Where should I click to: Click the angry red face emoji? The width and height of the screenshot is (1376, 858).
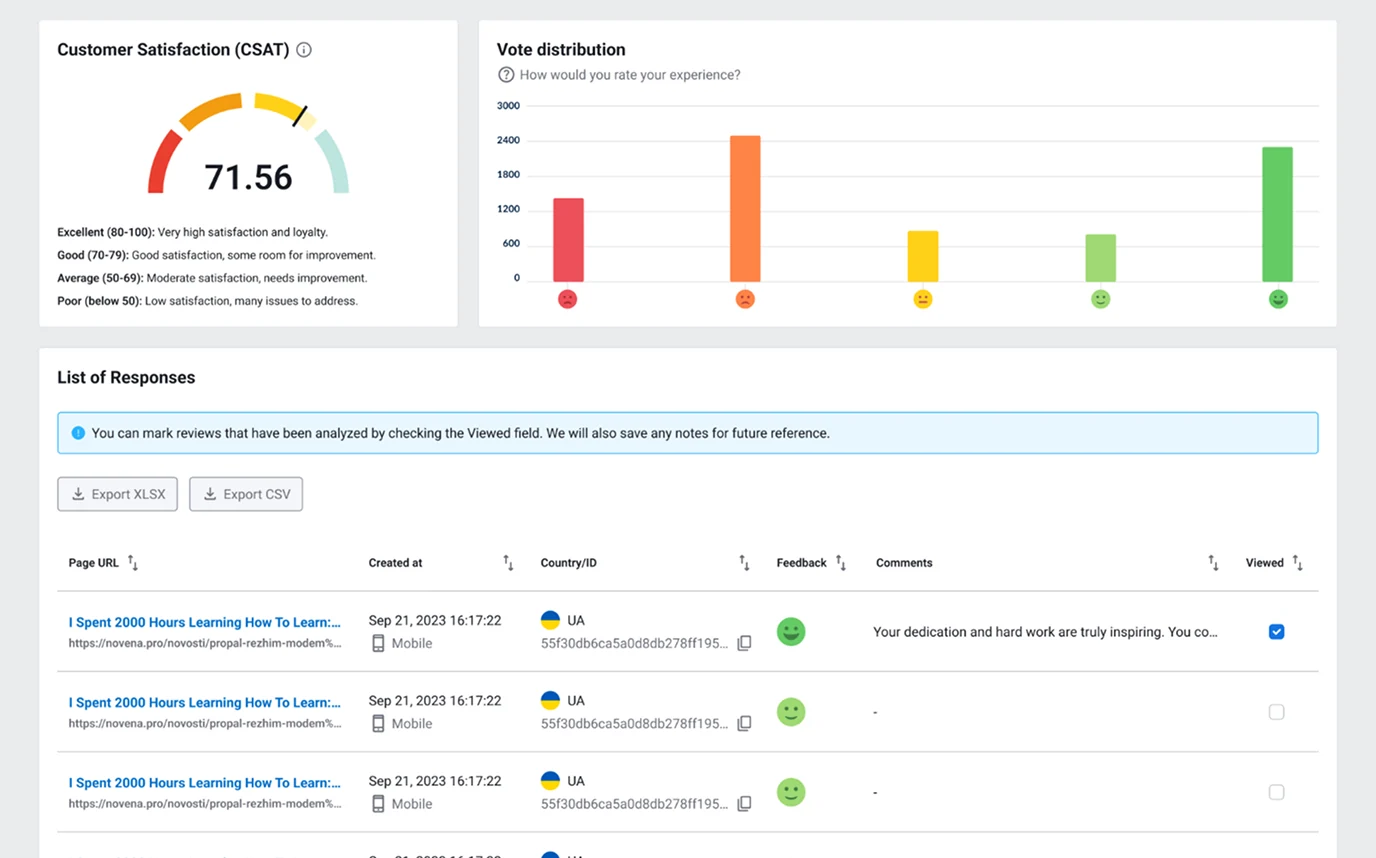click(x=567, y=299)
